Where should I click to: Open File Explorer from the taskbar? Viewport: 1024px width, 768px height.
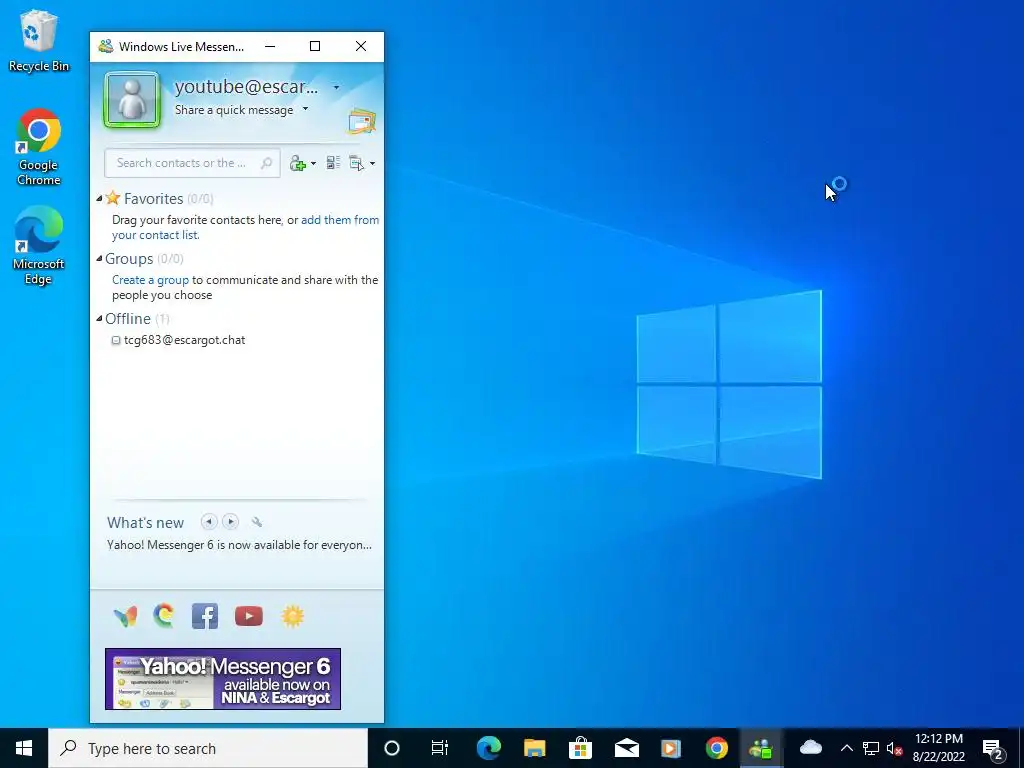click(x=534, y=748)
